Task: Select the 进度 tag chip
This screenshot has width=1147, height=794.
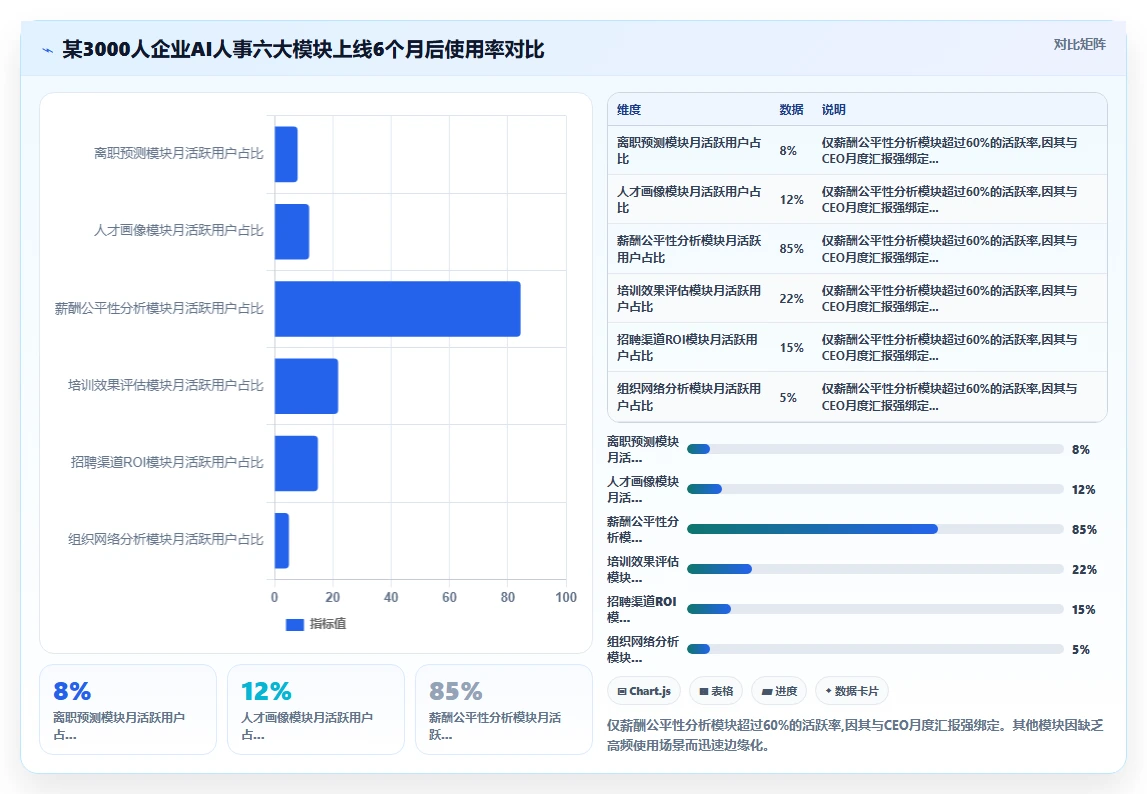Action: click(779, 691)
